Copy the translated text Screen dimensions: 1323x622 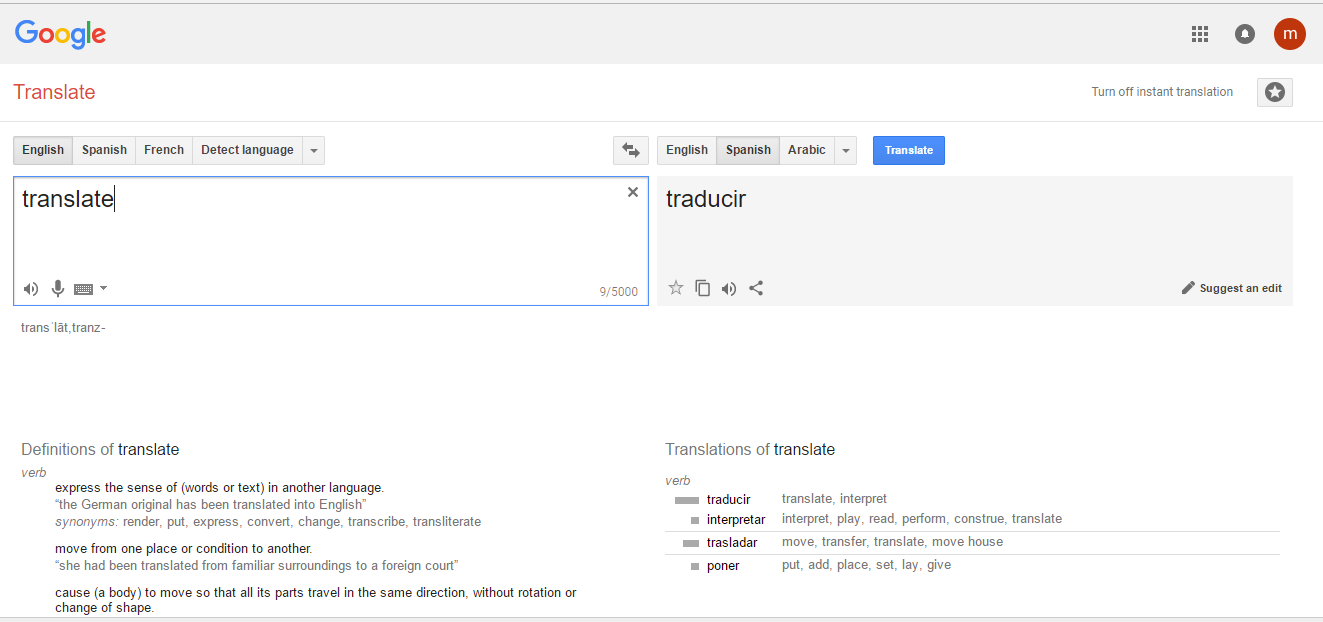pyautogui.click(x=703, y=288)
